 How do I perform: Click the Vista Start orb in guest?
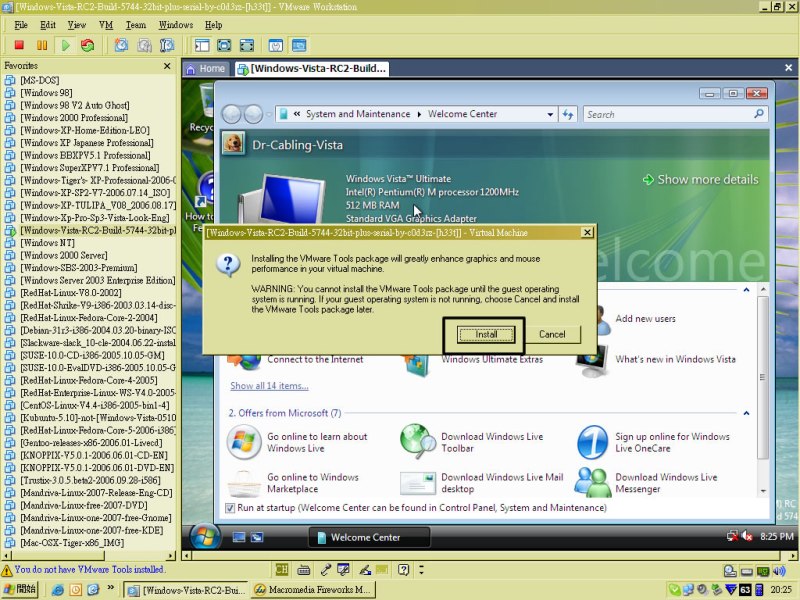(205, 537)
